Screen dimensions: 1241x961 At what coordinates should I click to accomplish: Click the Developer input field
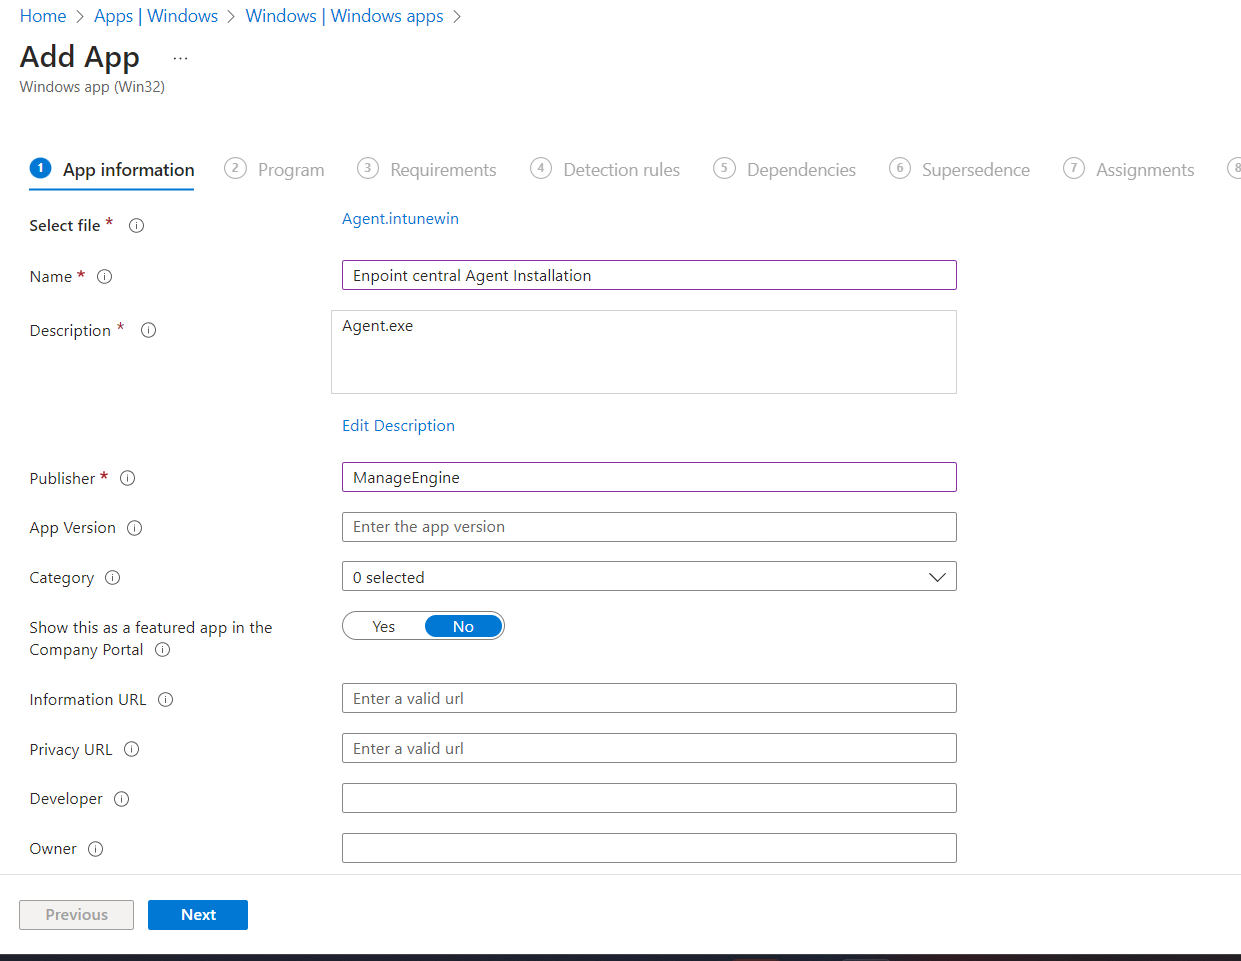coord(649,798)
